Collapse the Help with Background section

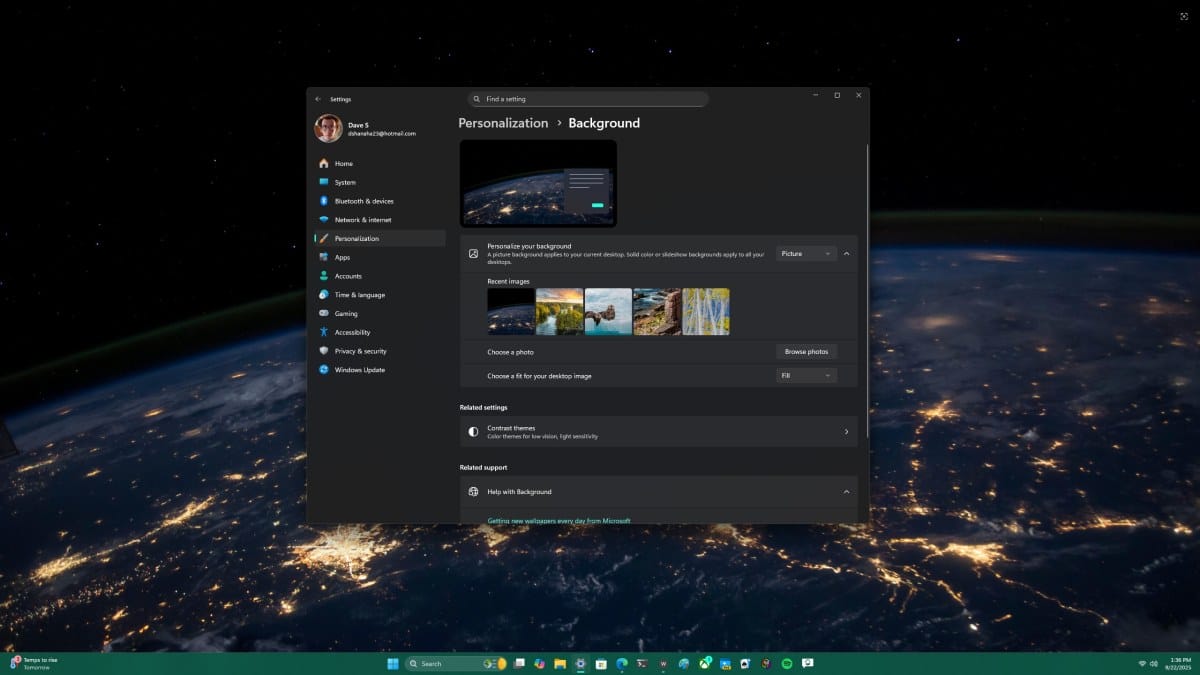click(x=845, y=491)
